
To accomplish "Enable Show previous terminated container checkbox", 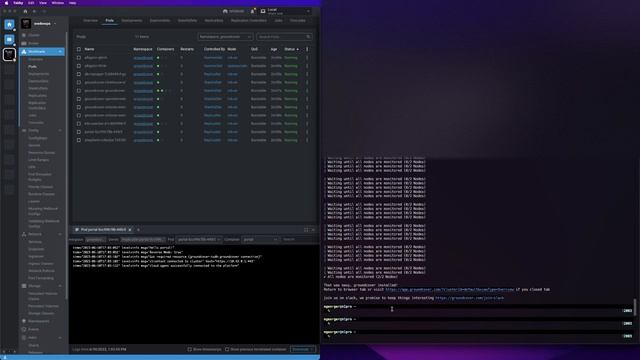I will pyautogui.click(x=227, y=349).
